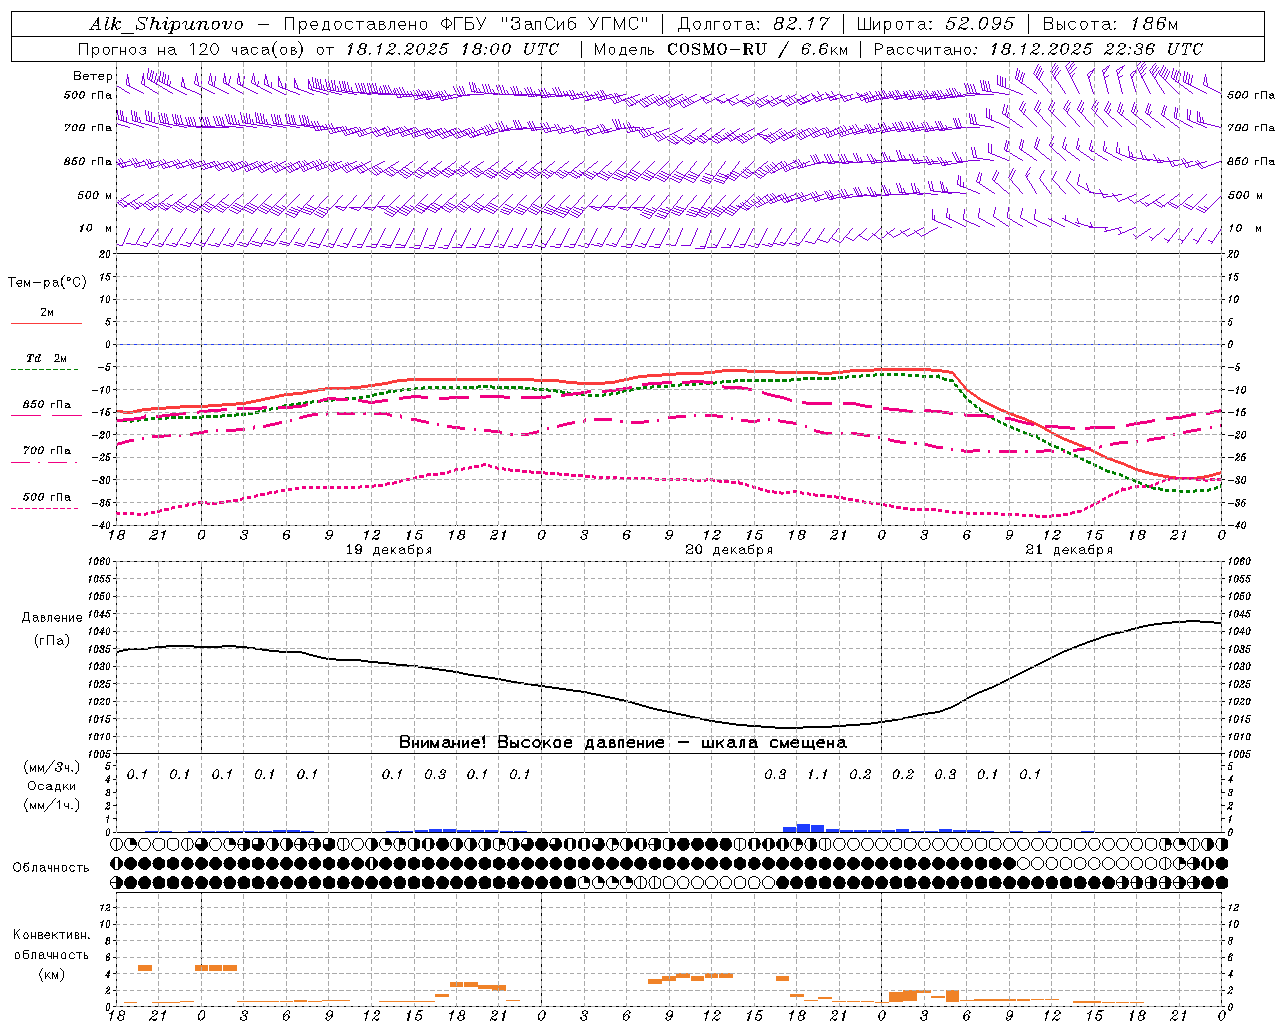Click the computed time Рассчитано: 18.12.2025 22:36 UTC
This screenshot has height=1024, width=1280.
pyautogui.click(x=1038, y=49)
